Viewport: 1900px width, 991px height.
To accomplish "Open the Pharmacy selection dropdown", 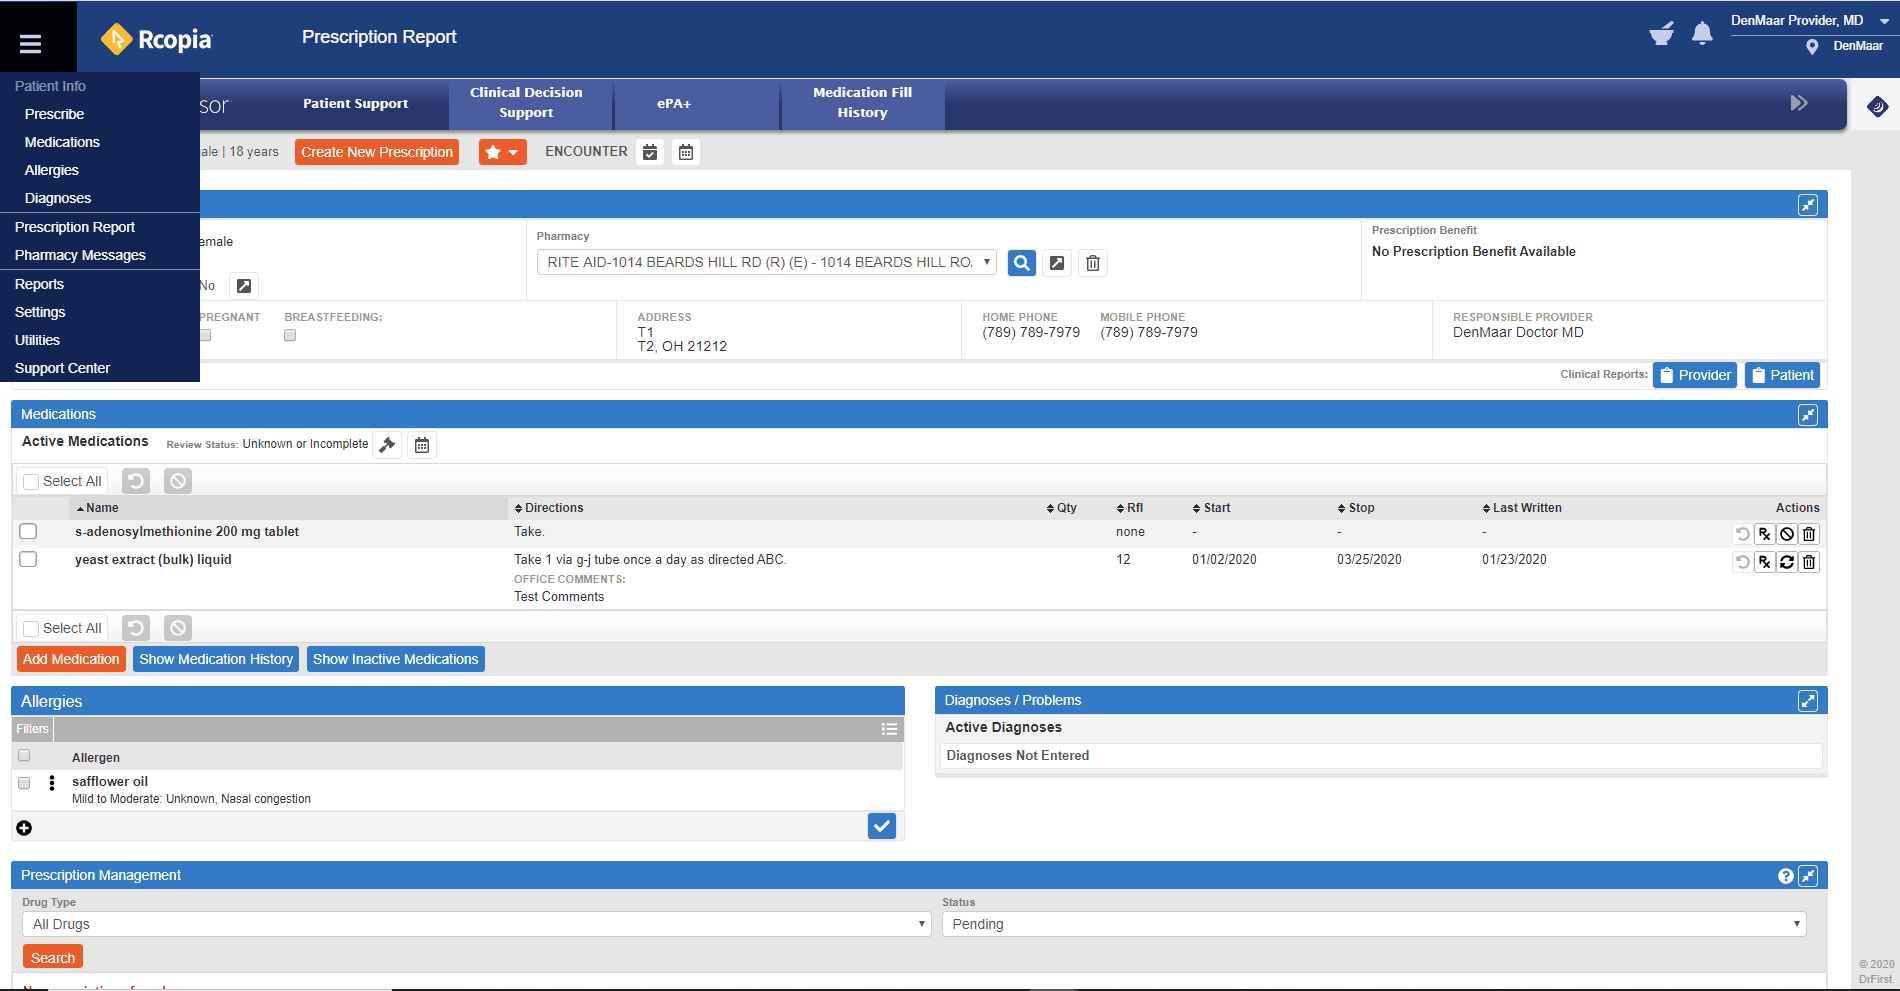I will pos(766,261).
